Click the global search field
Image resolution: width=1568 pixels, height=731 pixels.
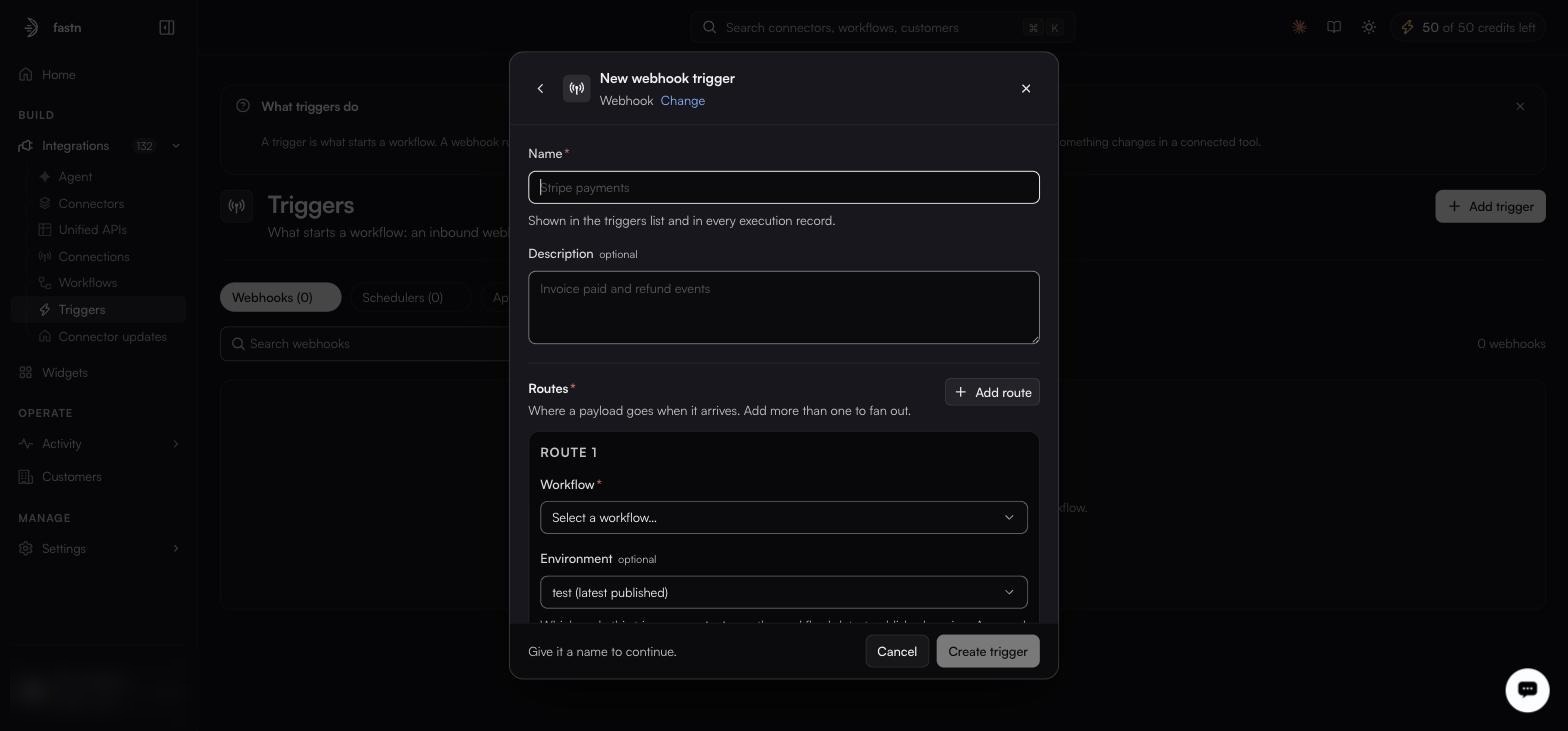pyautogui.click(x=883, y=28)
